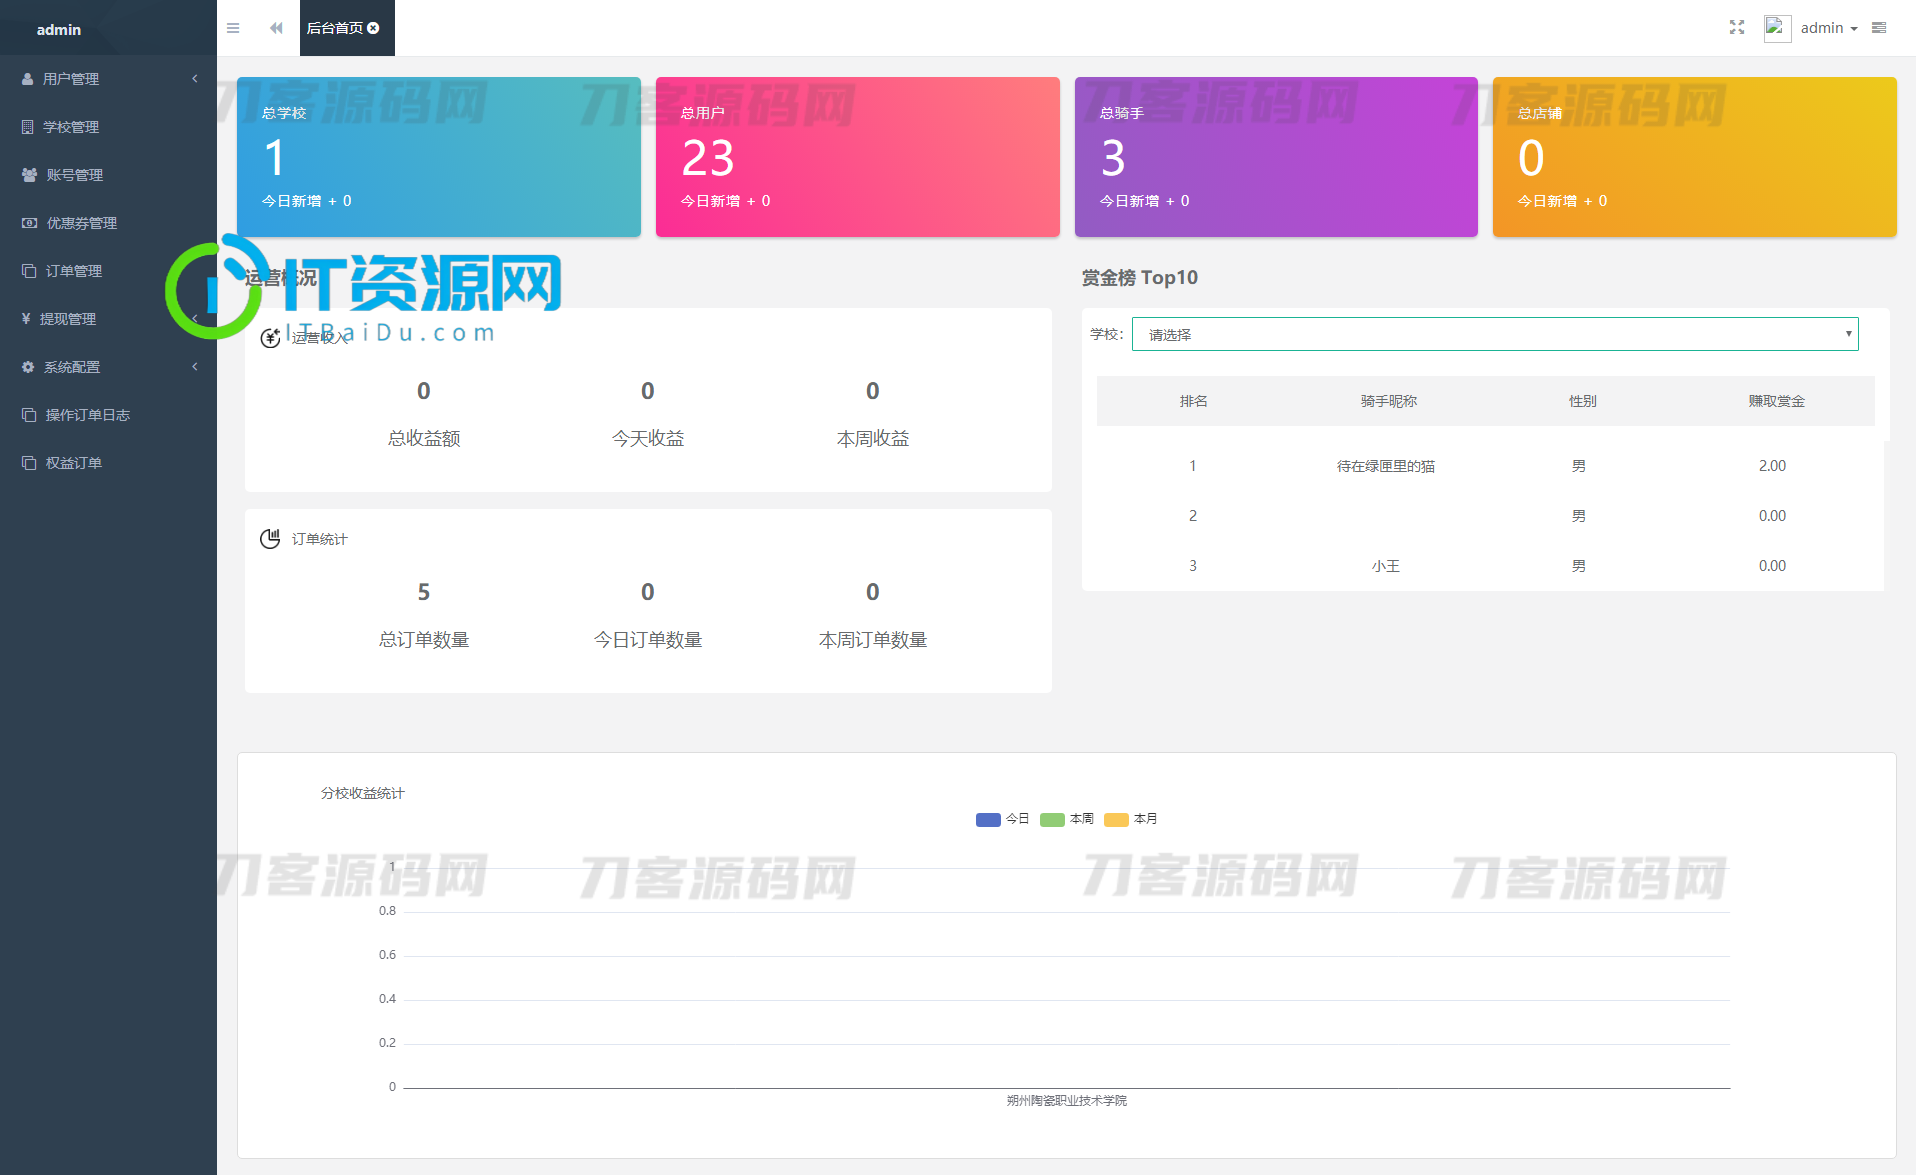This screenshot has width=1916, height=1175.
Task: Click the 权益订单 copy icon
Action: (x=29, y=463)
